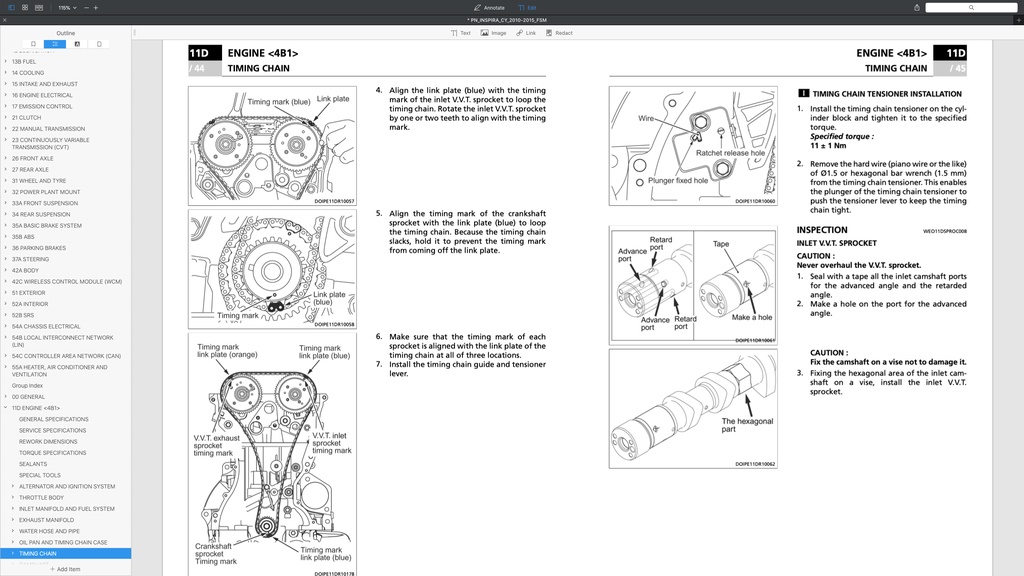Viewport: 1024px width, 576px height.
Task: Zoom in with the plus button
Action: pyautogui.click(x=95, y=8)
